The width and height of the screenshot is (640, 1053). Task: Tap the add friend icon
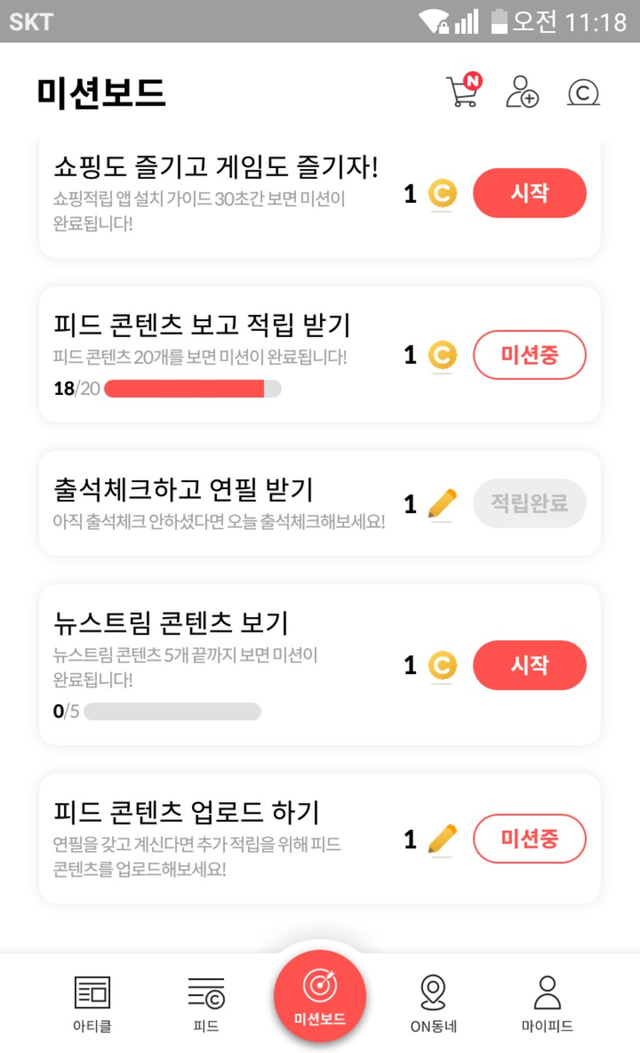522,92
